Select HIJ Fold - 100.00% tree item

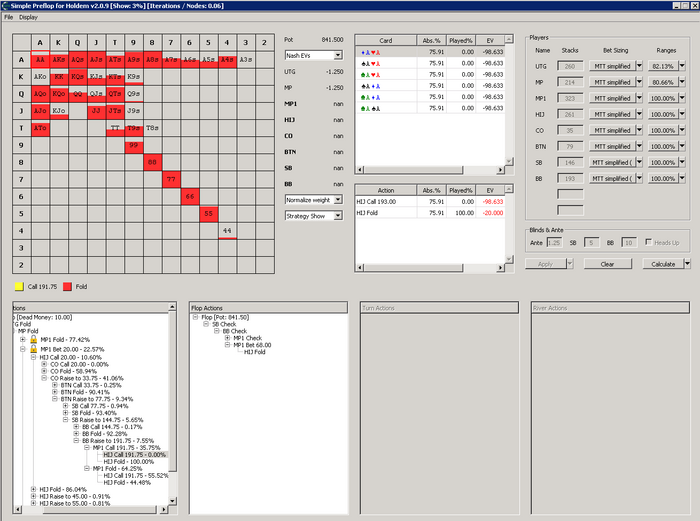[129, 462]
